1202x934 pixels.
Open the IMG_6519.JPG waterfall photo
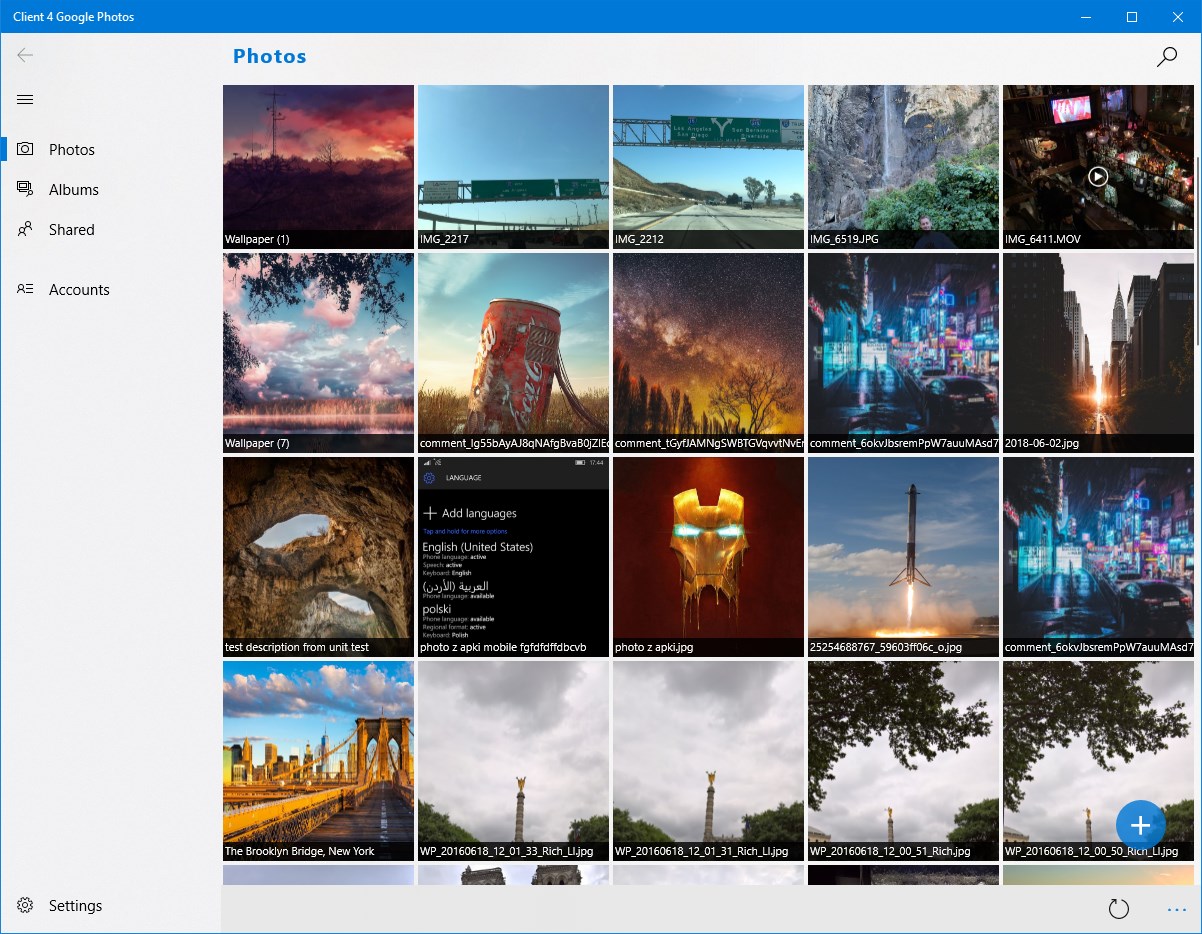(x=903, y=167)
